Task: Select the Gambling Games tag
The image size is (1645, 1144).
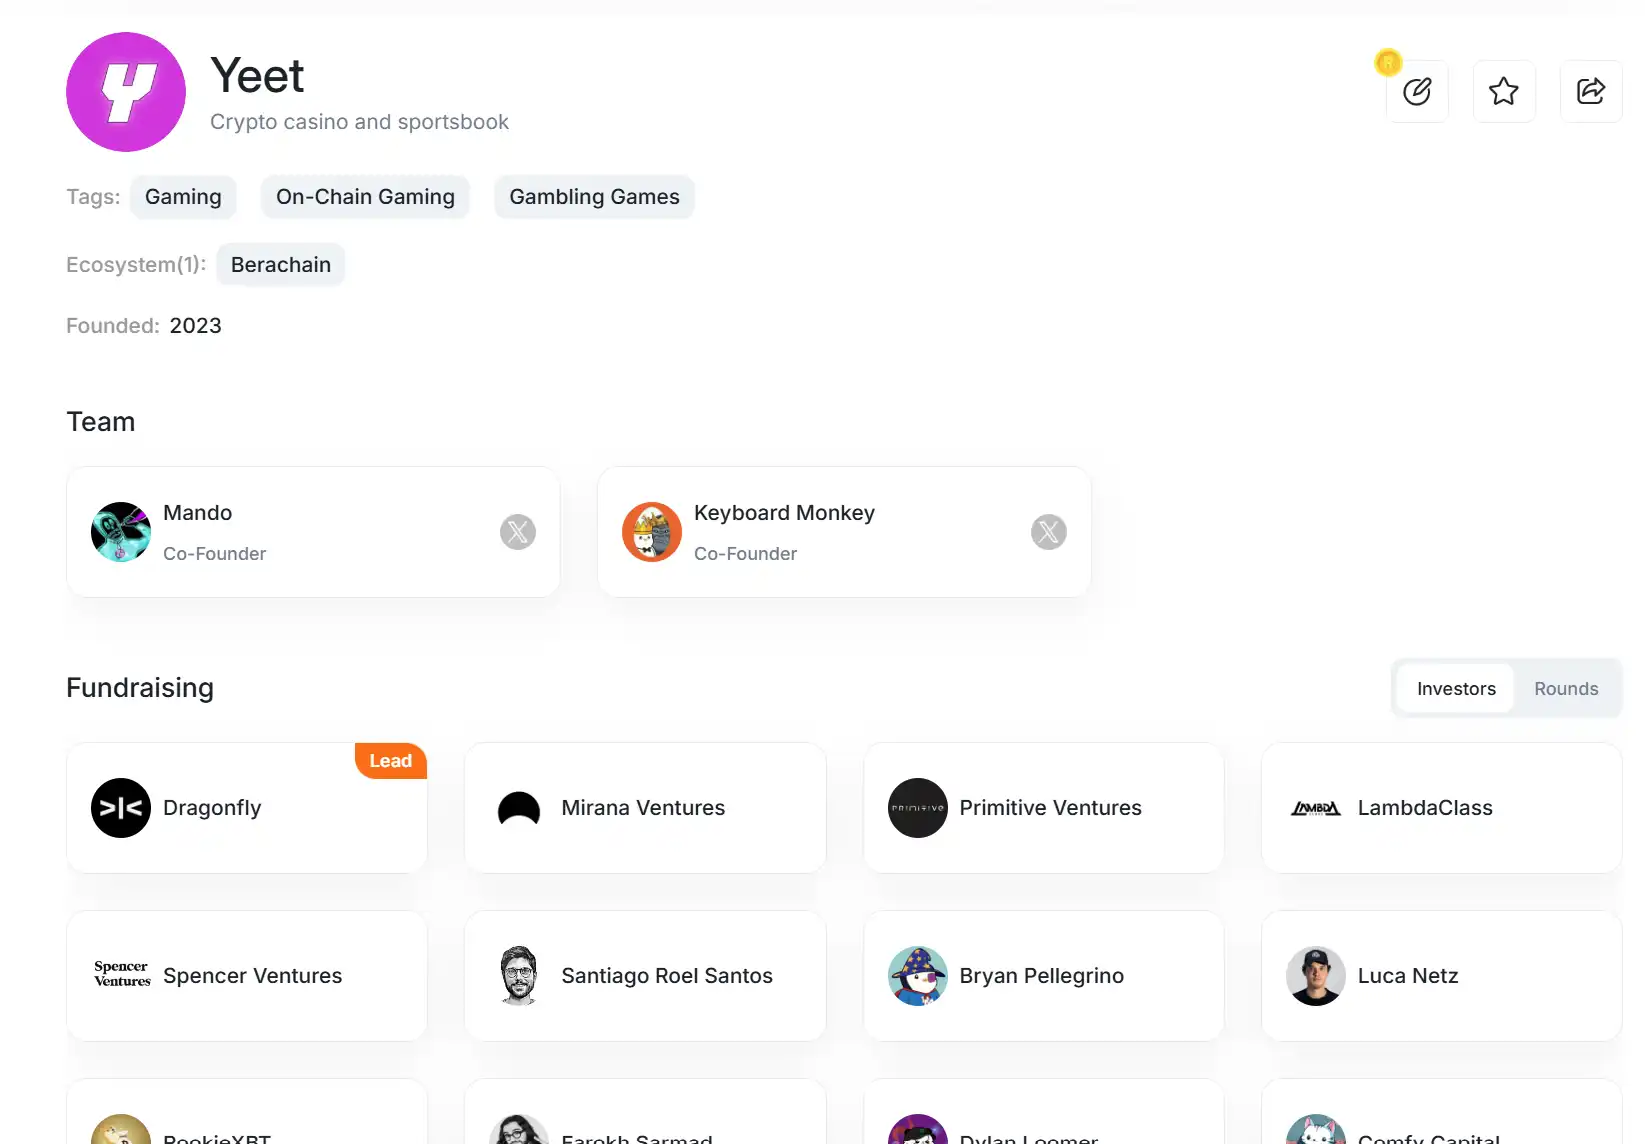Action: pos(594,197)
